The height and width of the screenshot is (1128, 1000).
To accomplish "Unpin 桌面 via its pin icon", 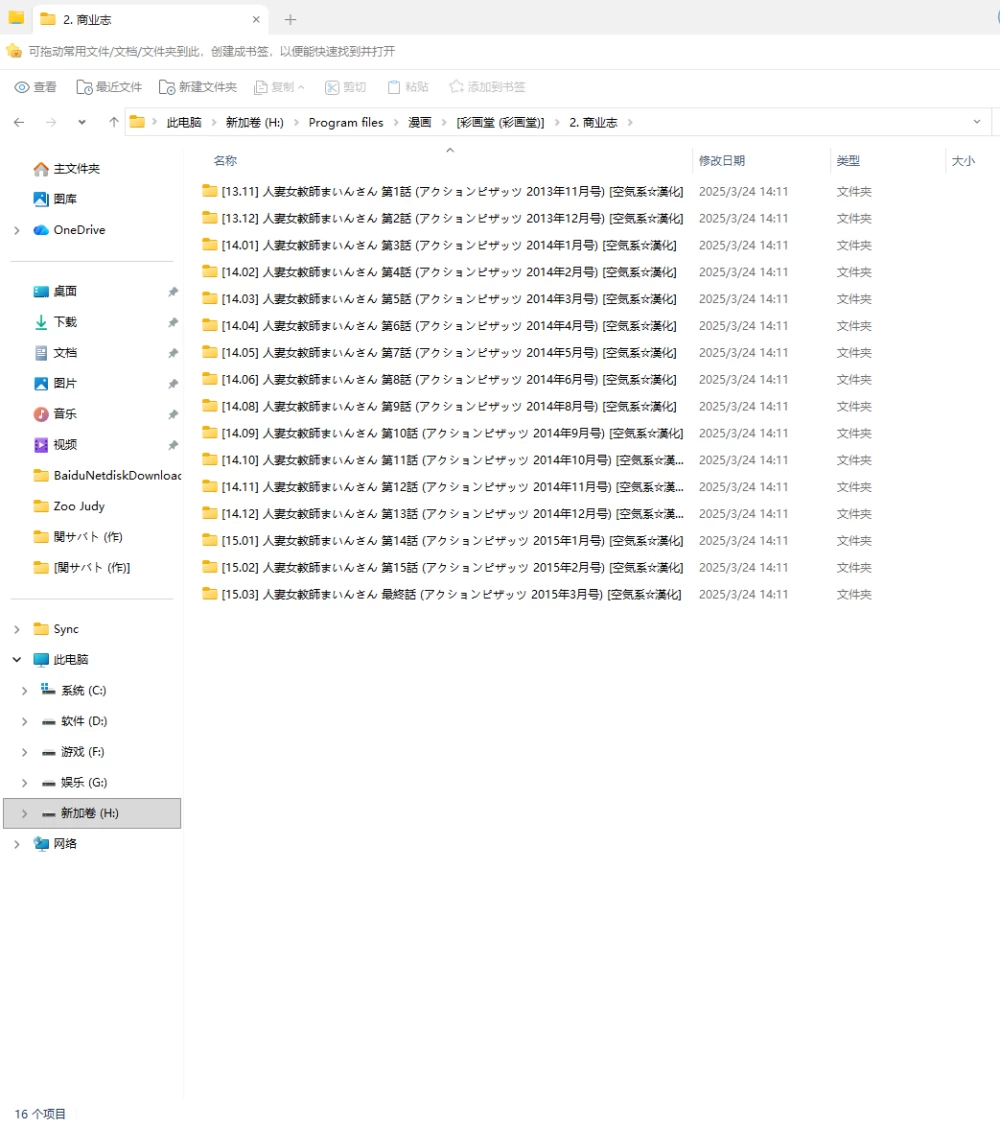I will 173,291.
